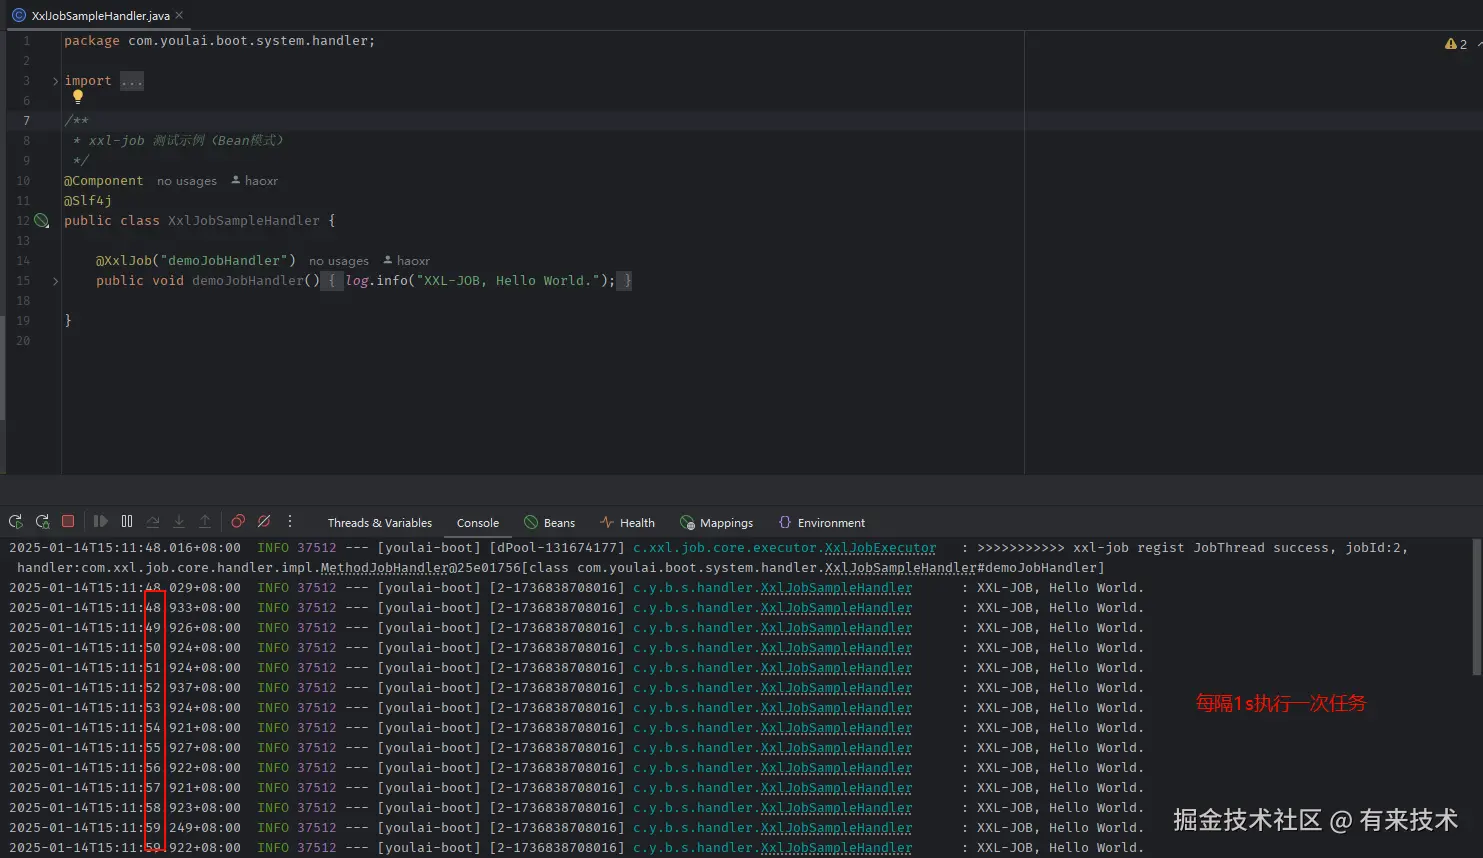
Task: Open the Beans tab
Action: point(550,523)
